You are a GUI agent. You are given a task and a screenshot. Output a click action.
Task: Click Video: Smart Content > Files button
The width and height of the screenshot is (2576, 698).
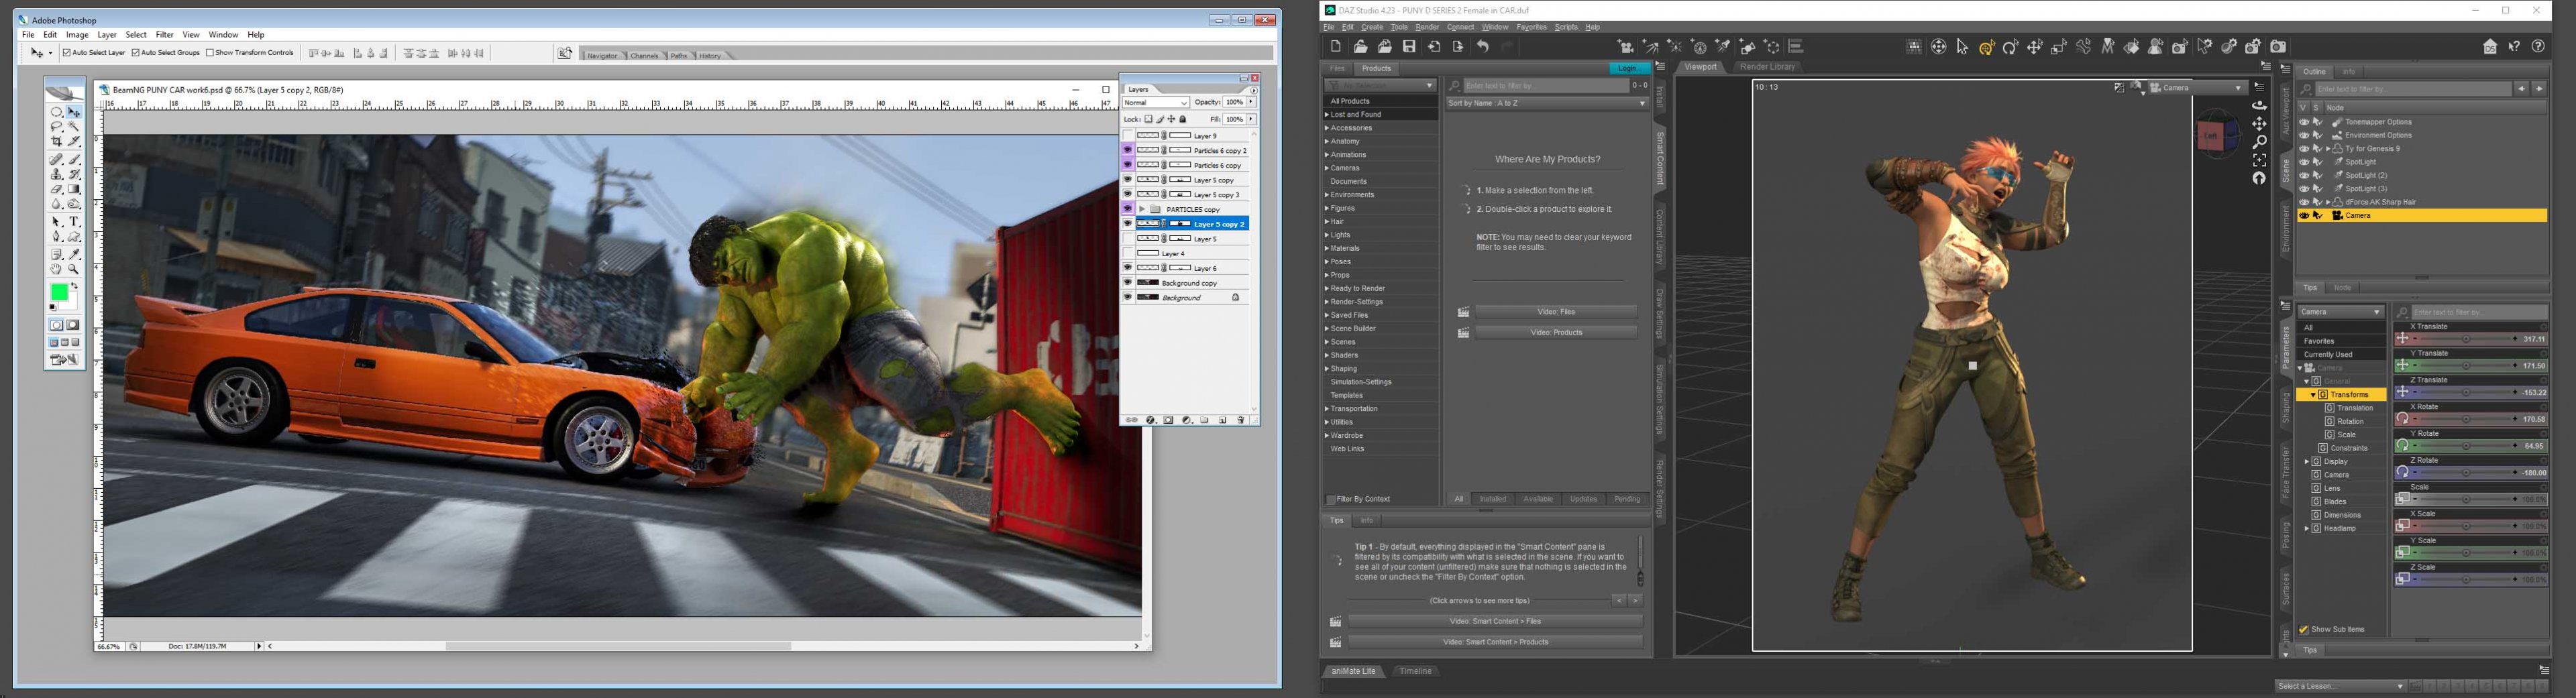1495,621
